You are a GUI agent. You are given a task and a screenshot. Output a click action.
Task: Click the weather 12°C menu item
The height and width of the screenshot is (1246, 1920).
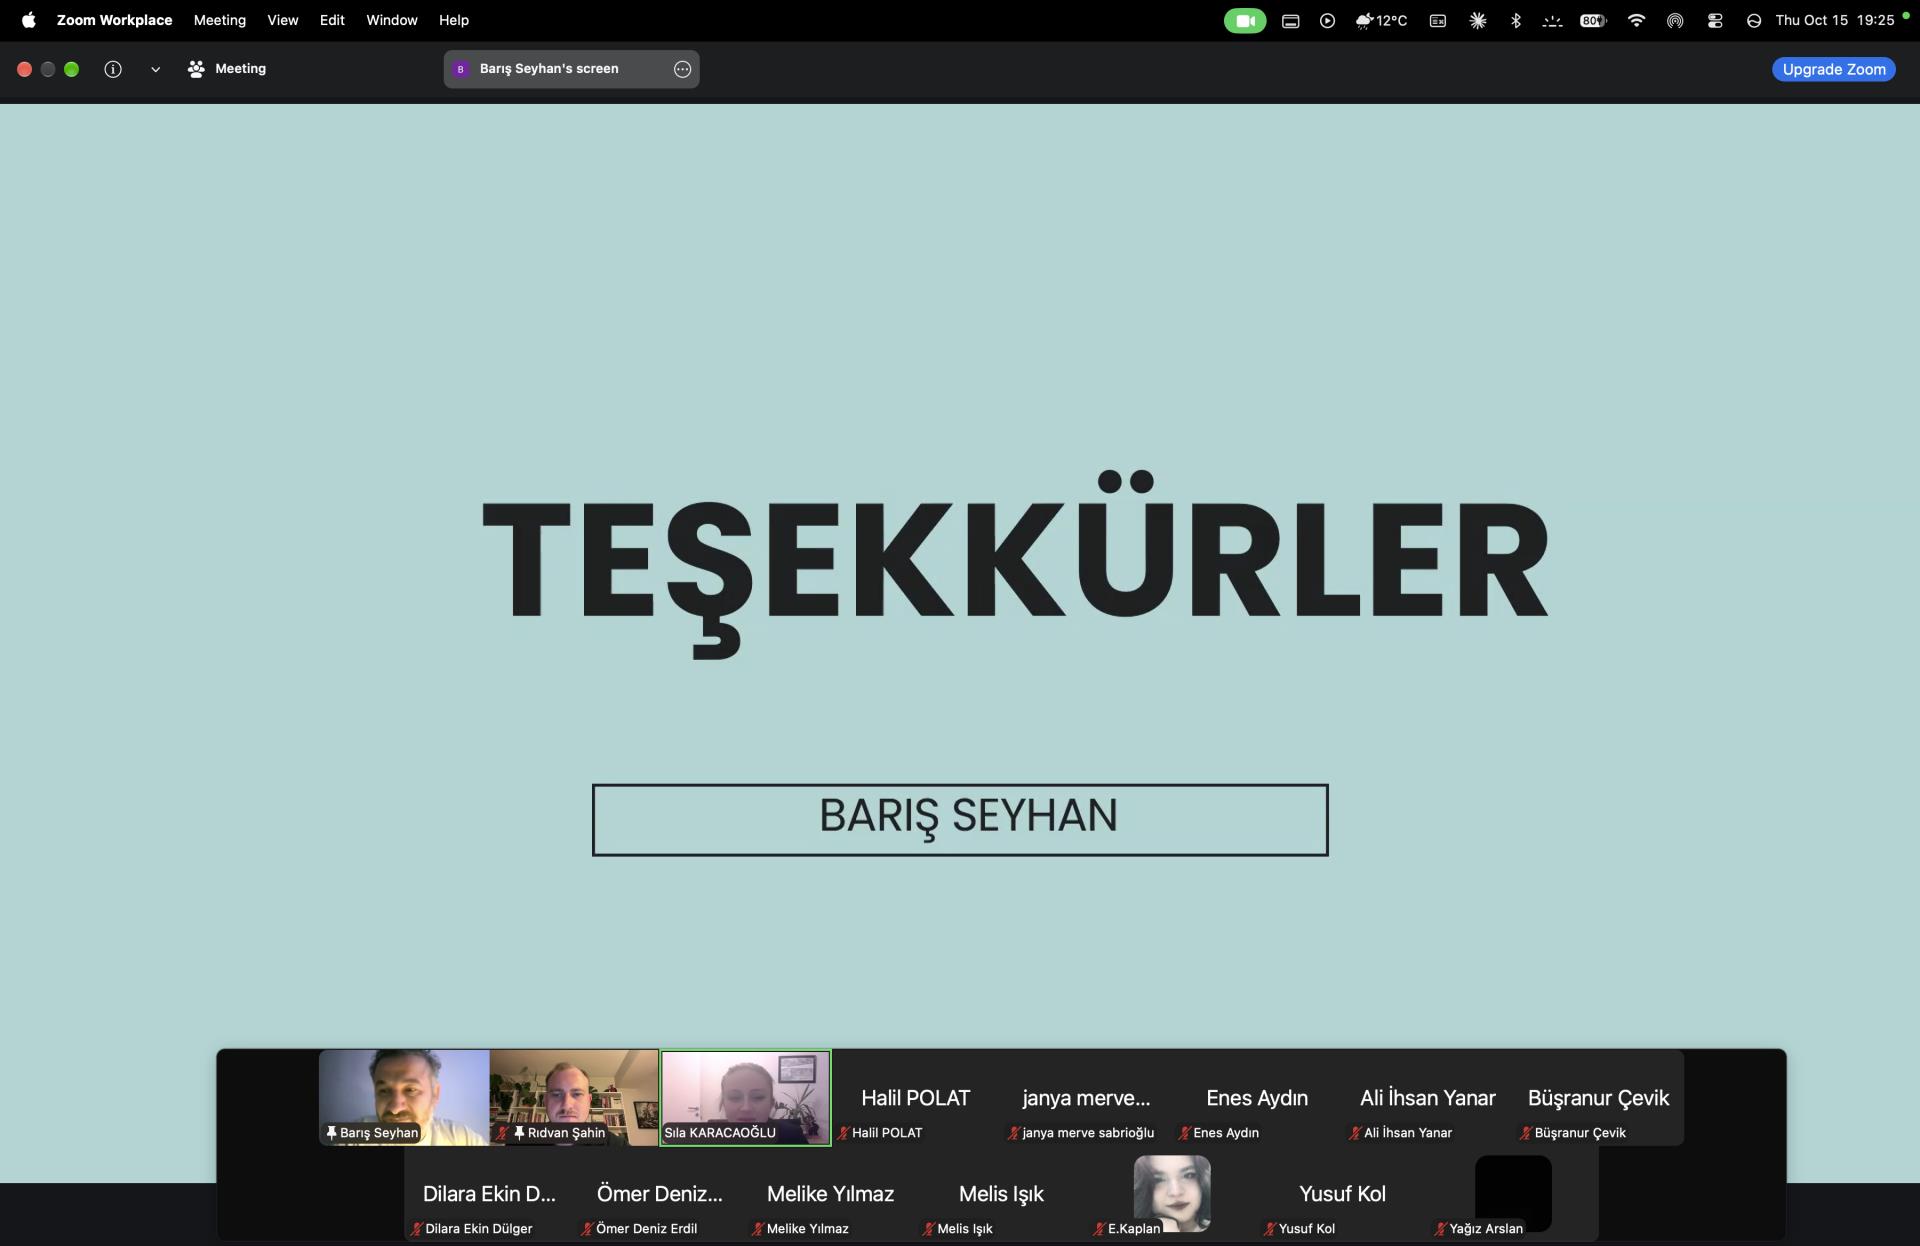[x=1381, y=20]
